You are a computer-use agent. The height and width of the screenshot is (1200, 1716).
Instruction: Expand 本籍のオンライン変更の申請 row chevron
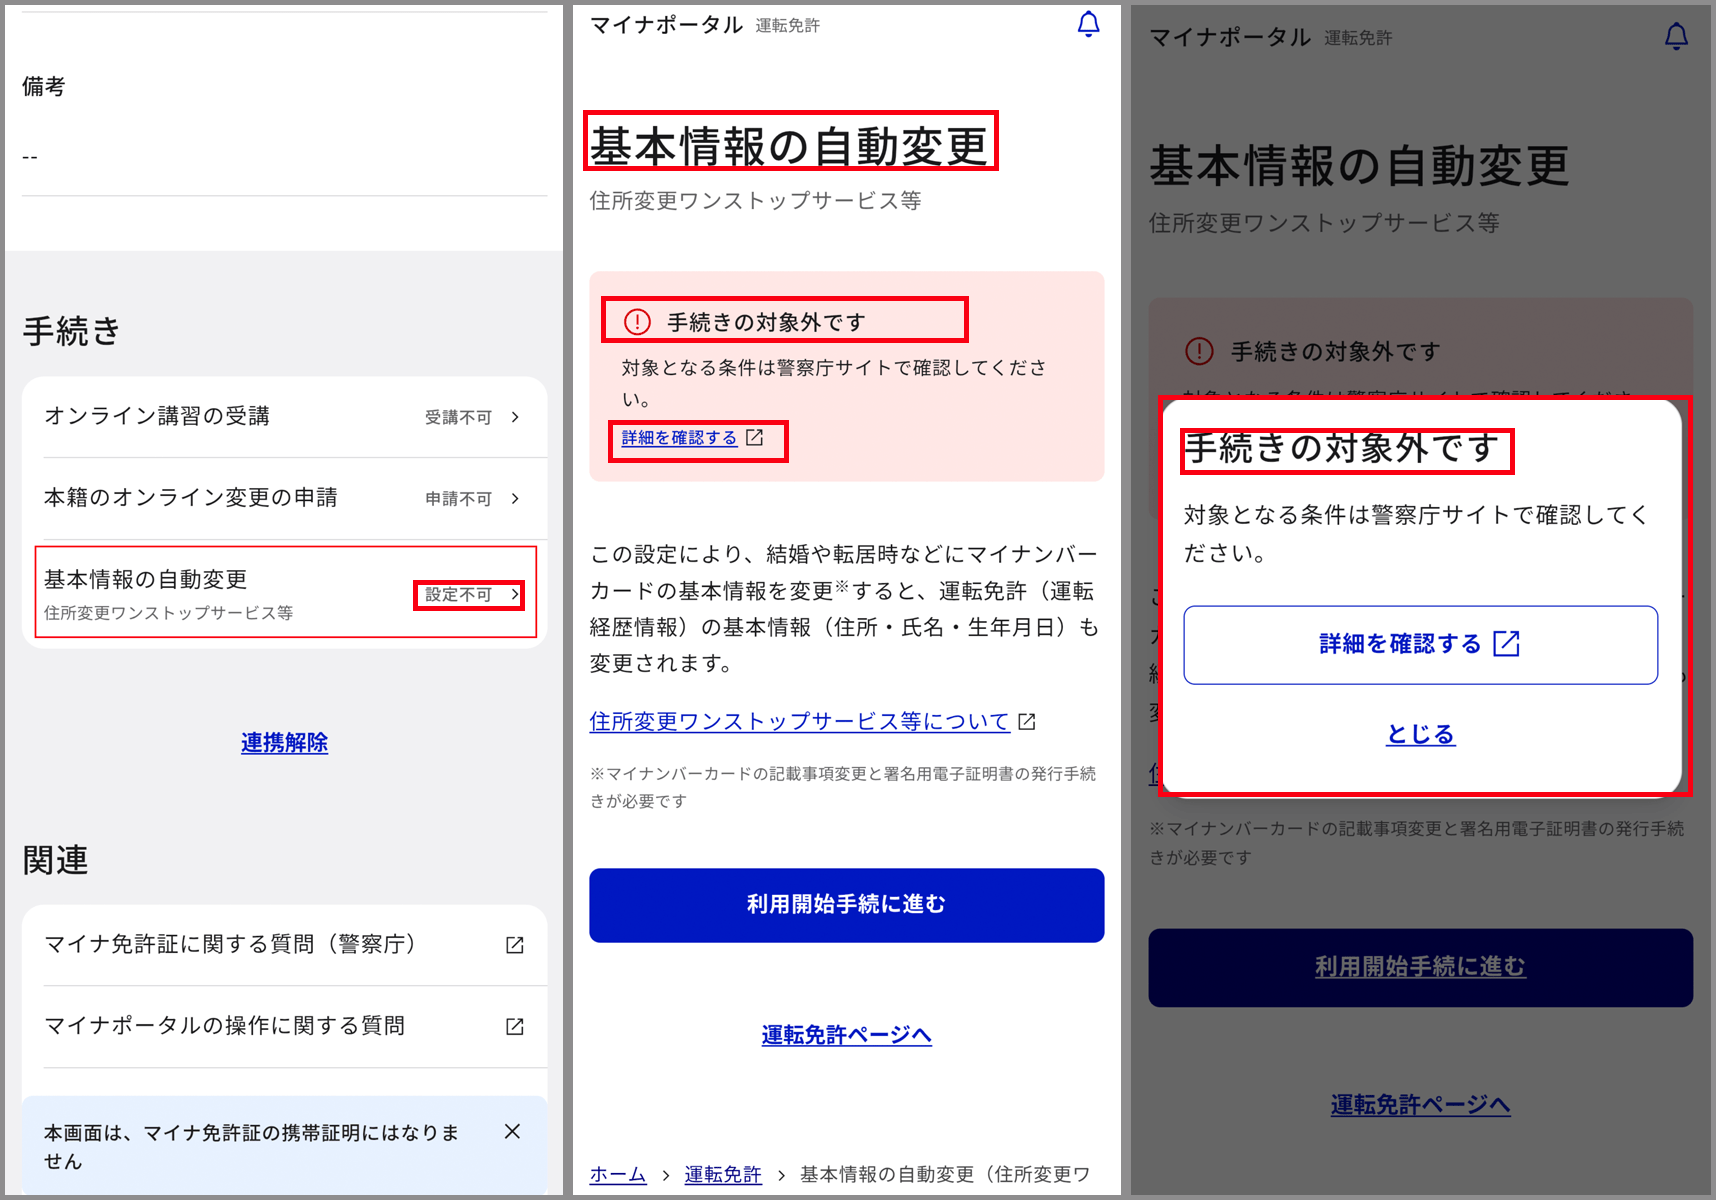click(x=515, y=498)
